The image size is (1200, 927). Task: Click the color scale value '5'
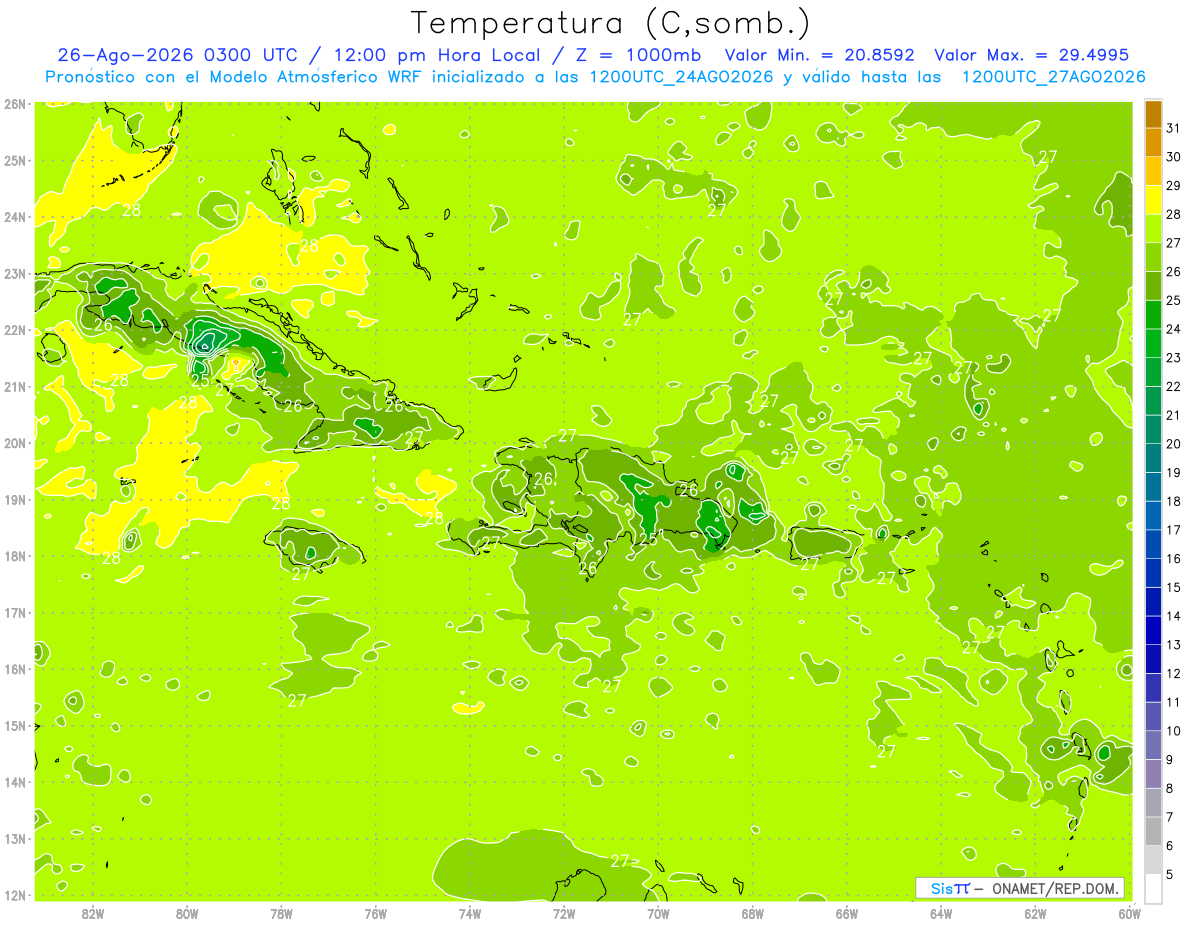[x=1169, y=875]
